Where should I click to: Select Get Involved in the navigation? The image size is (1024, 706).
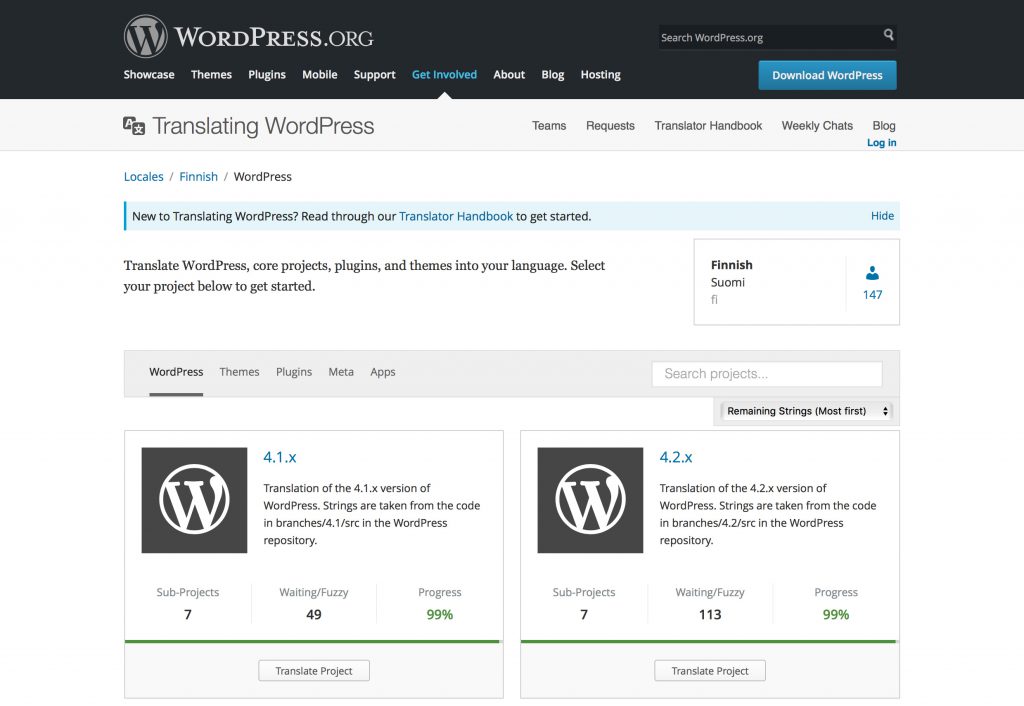pos(444,74)
